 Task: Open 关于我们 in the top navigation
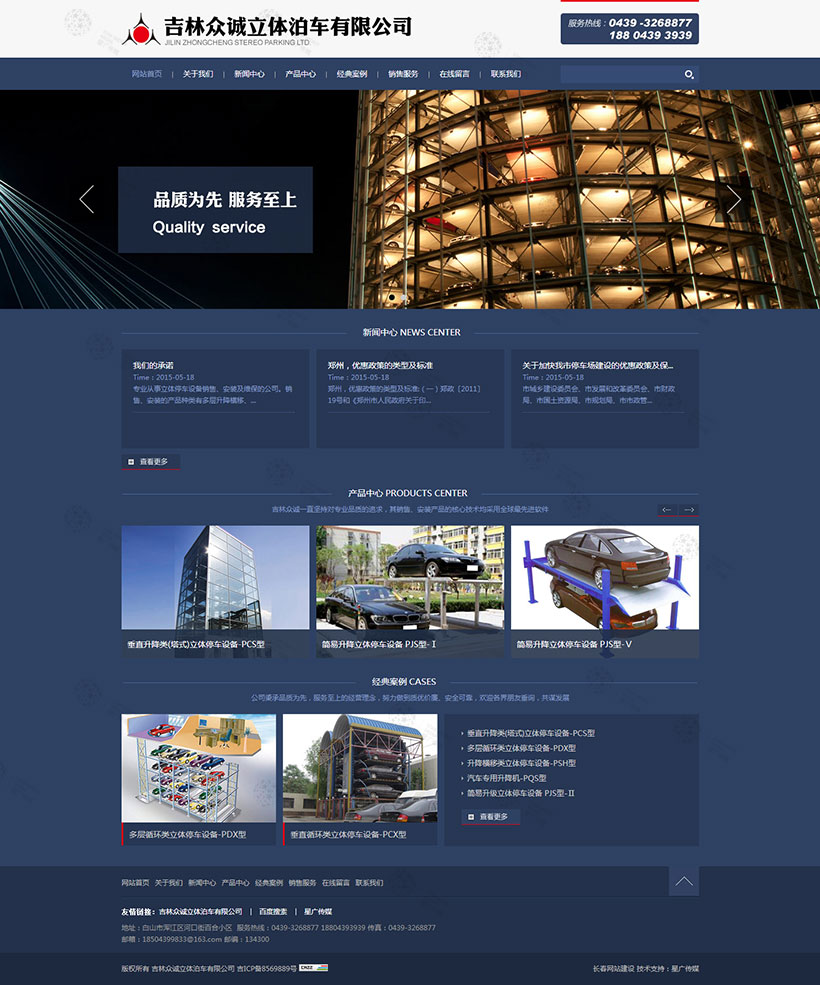tap(198, 74)
